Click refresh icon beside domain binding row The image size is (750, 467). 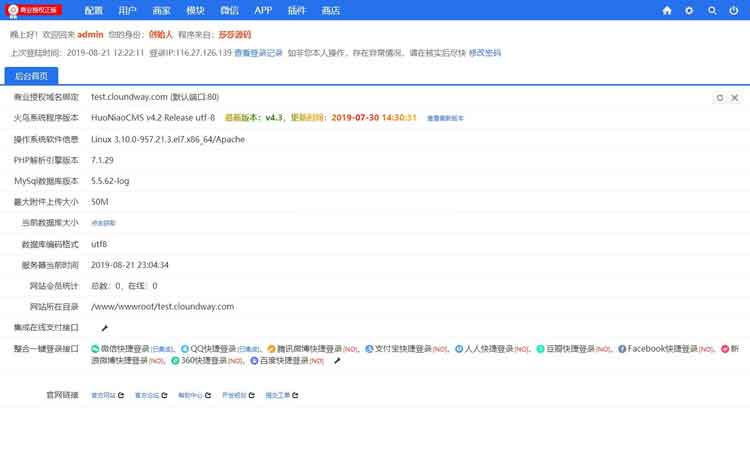[719, 98]
